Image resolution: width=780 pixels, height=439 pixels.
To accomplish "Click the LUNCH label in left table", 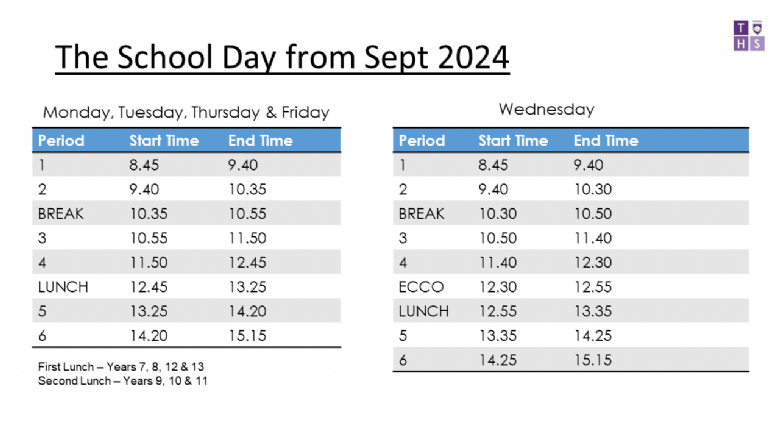I will [x=63, y=287].
